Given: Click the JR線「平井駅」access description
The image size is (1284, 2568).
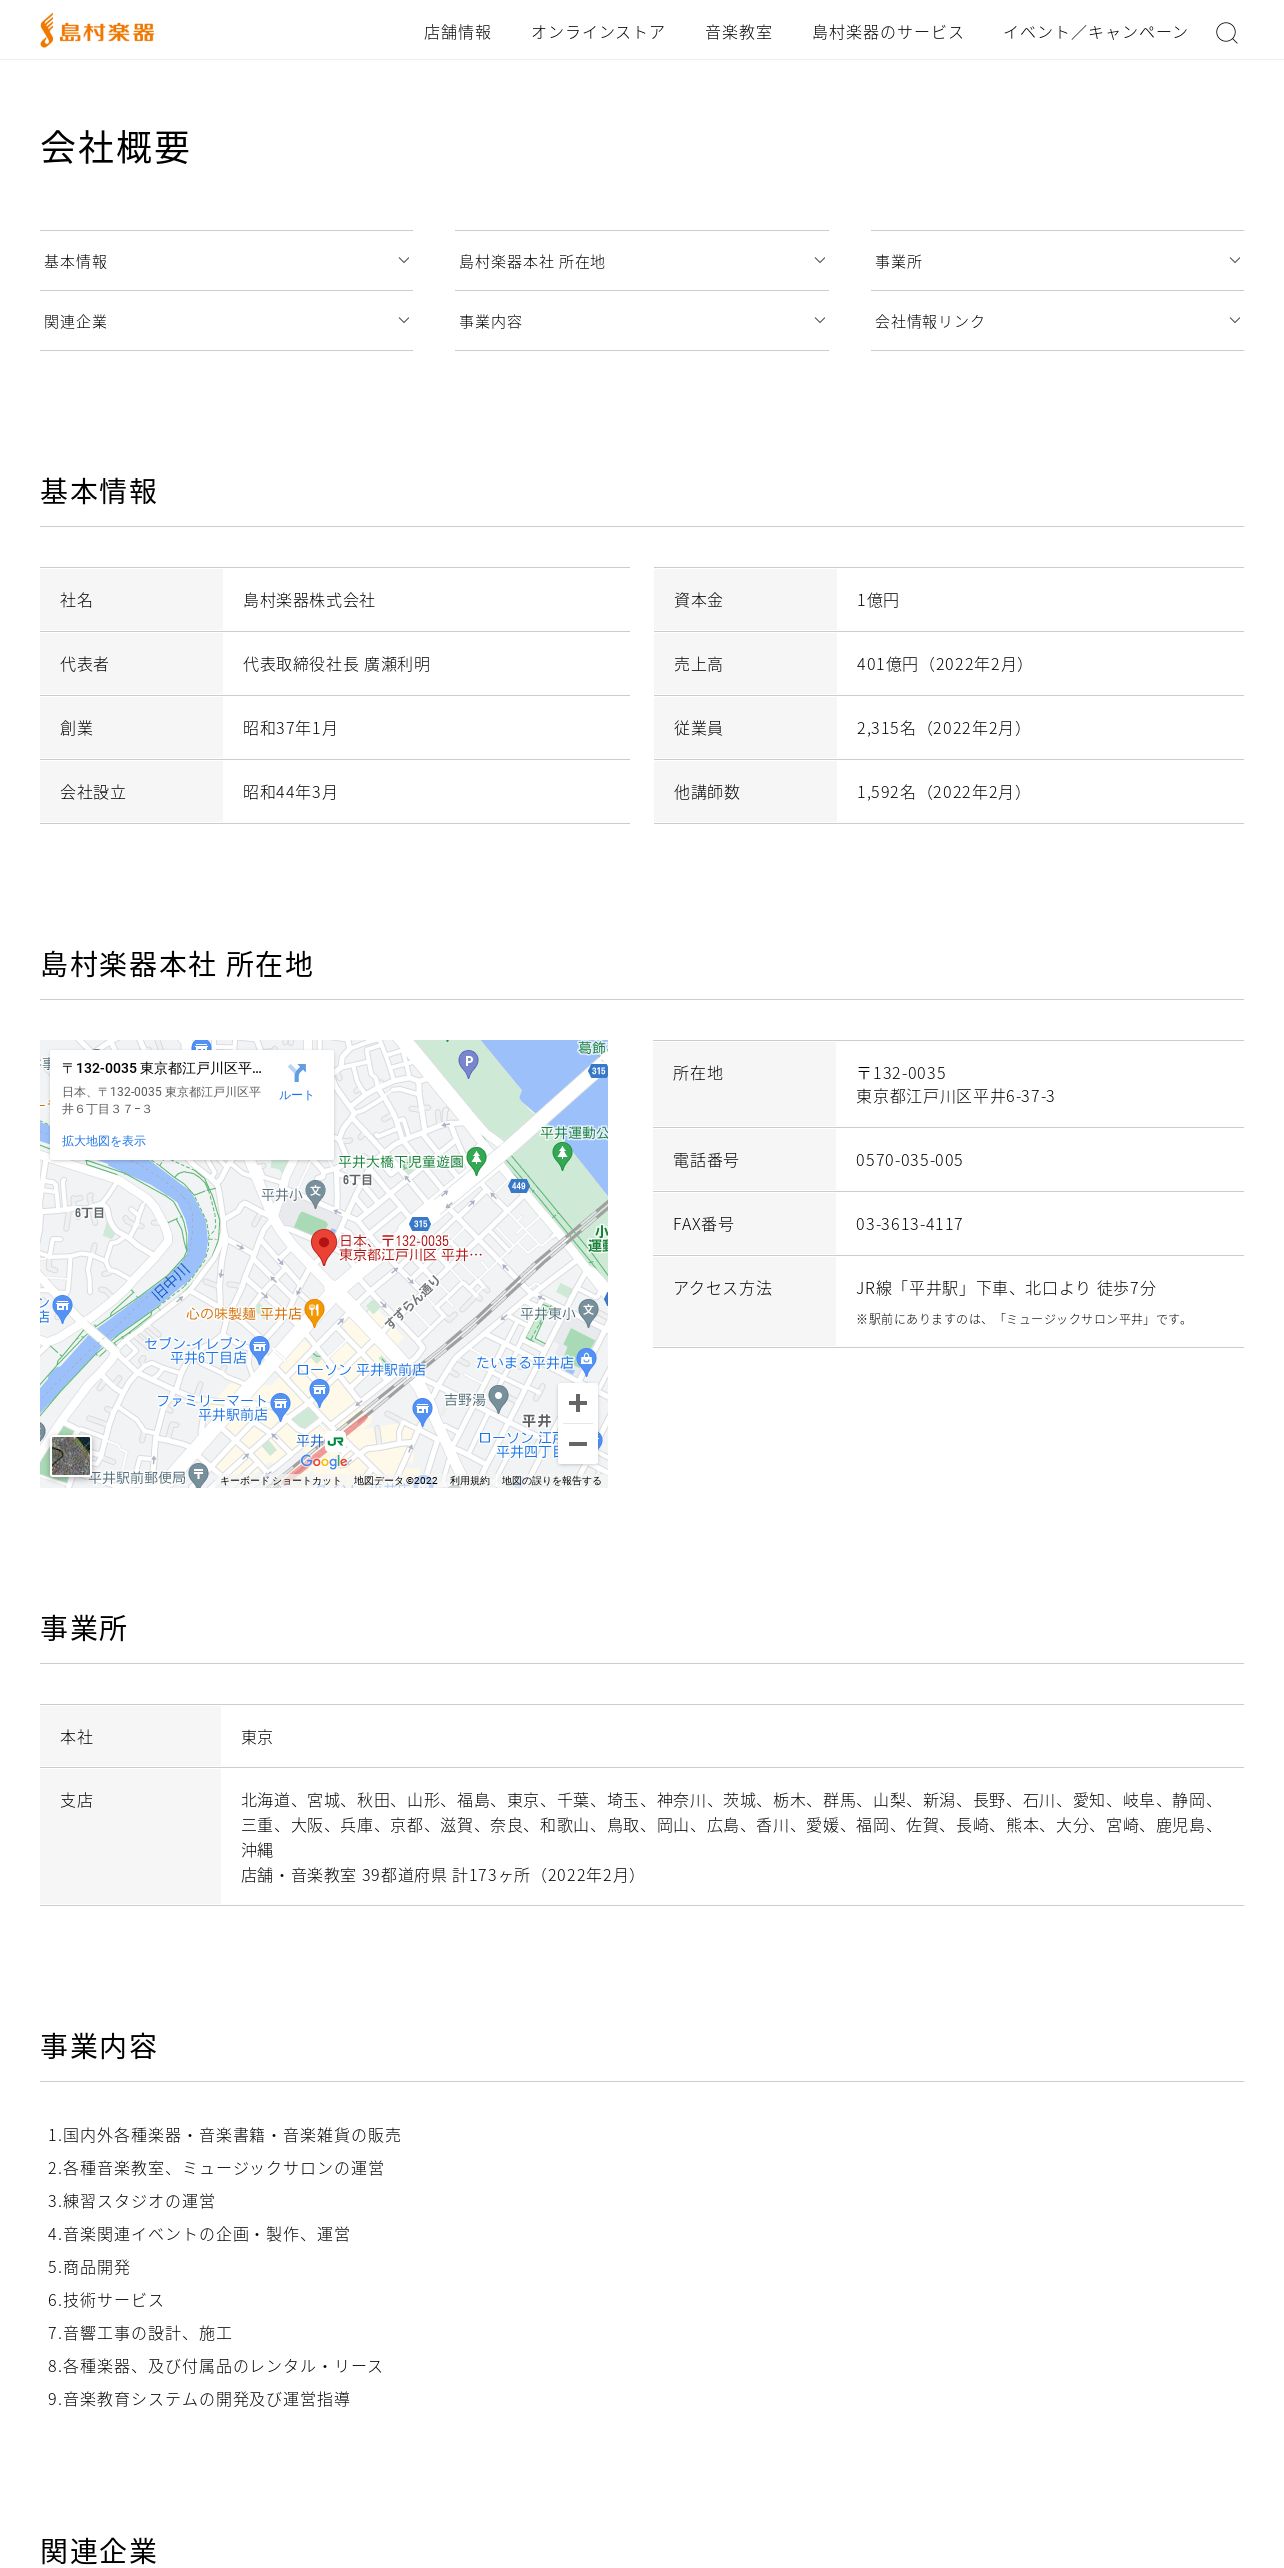Looking at the screenshot, I should [1006, 1288].
